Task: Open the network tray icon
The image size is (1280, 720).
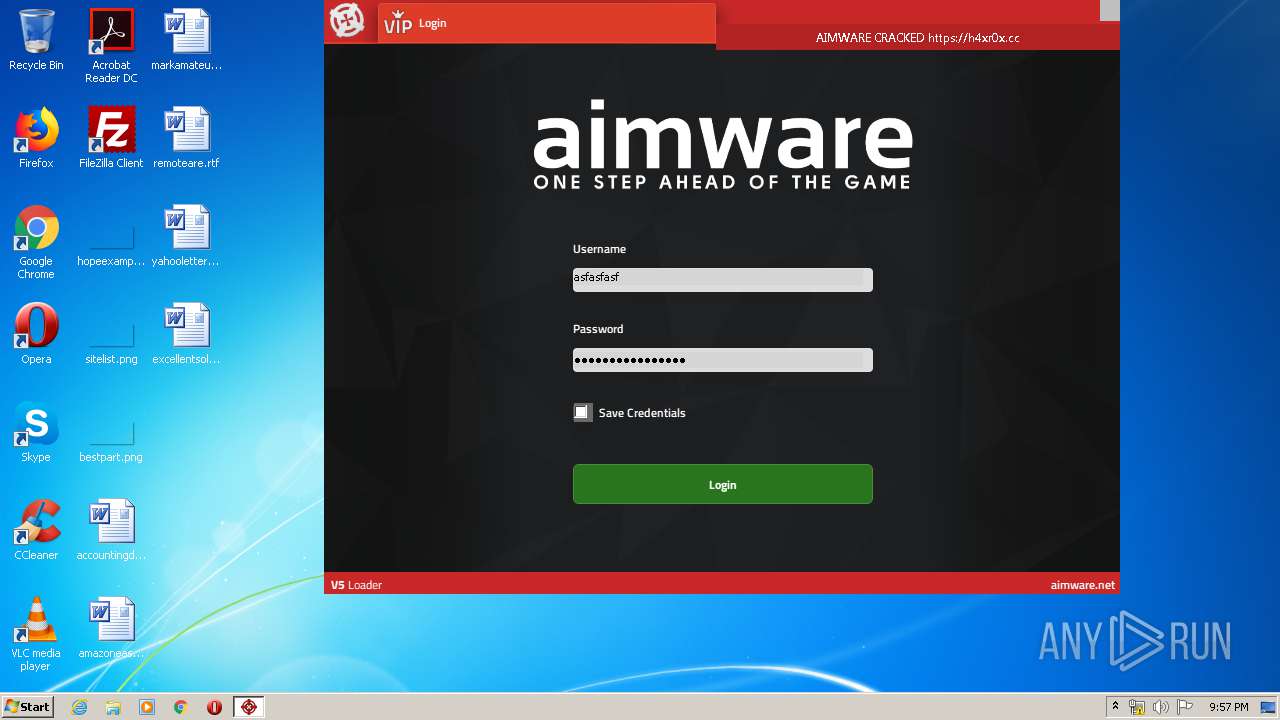Action: tap(1137, 707)
